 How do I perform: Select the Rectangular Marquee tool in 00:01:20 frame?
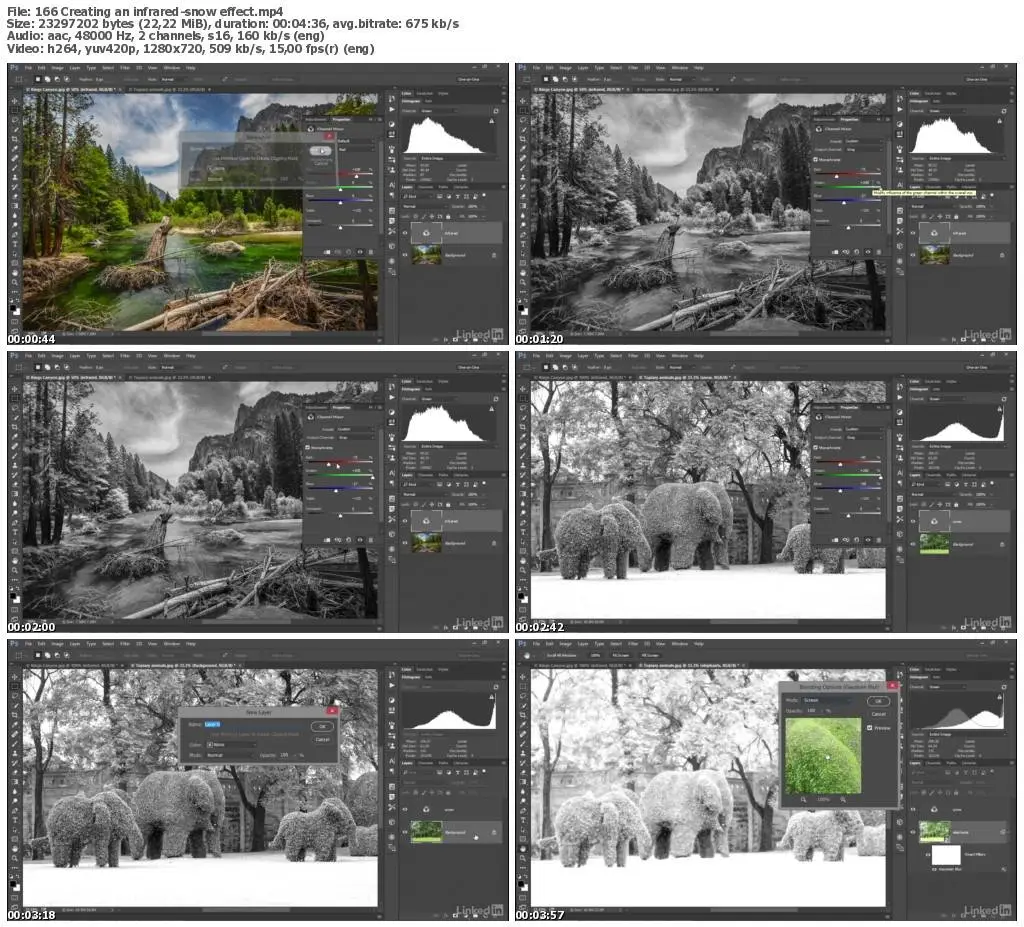click(x=522, y=110)
